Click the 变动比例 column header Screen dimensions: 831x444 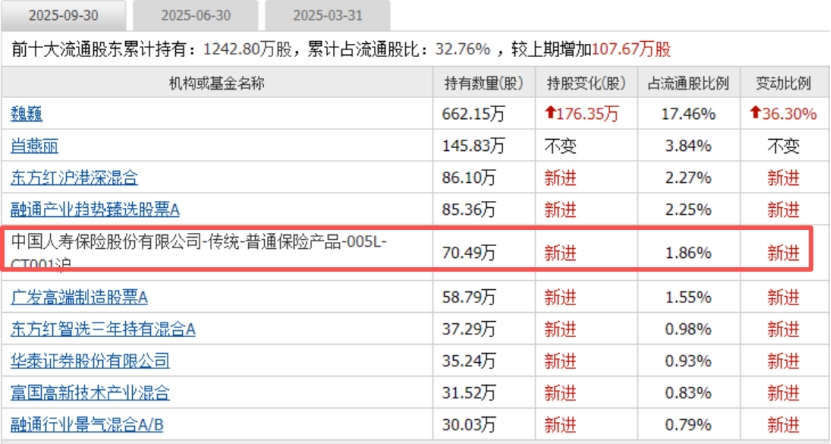click(783, 83)
